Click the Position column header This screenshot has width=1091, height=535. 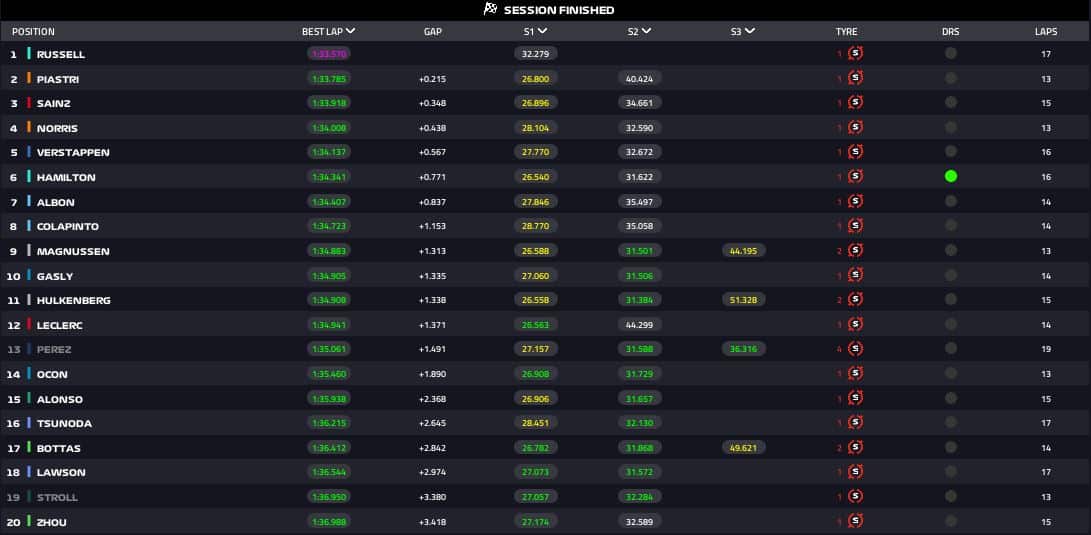(33, 32)
